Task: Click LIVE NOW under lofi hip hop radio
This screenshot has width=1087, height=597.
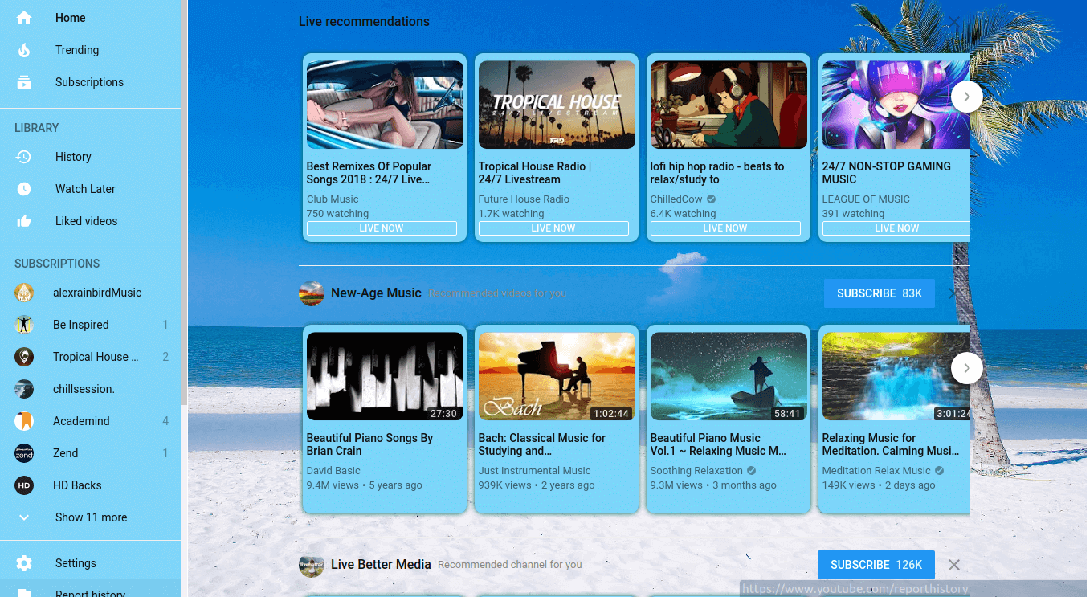Action: [x=725, y=228]
